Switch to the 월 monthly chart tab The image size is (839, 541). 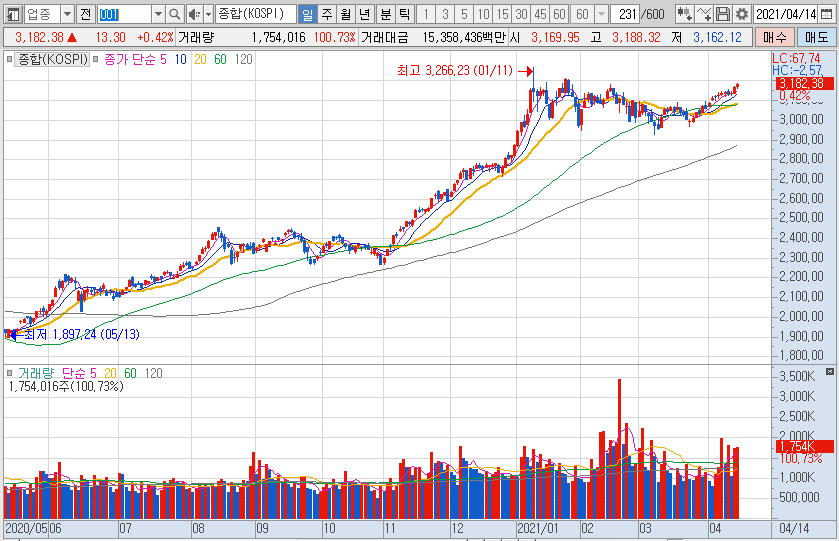(346, 14)
